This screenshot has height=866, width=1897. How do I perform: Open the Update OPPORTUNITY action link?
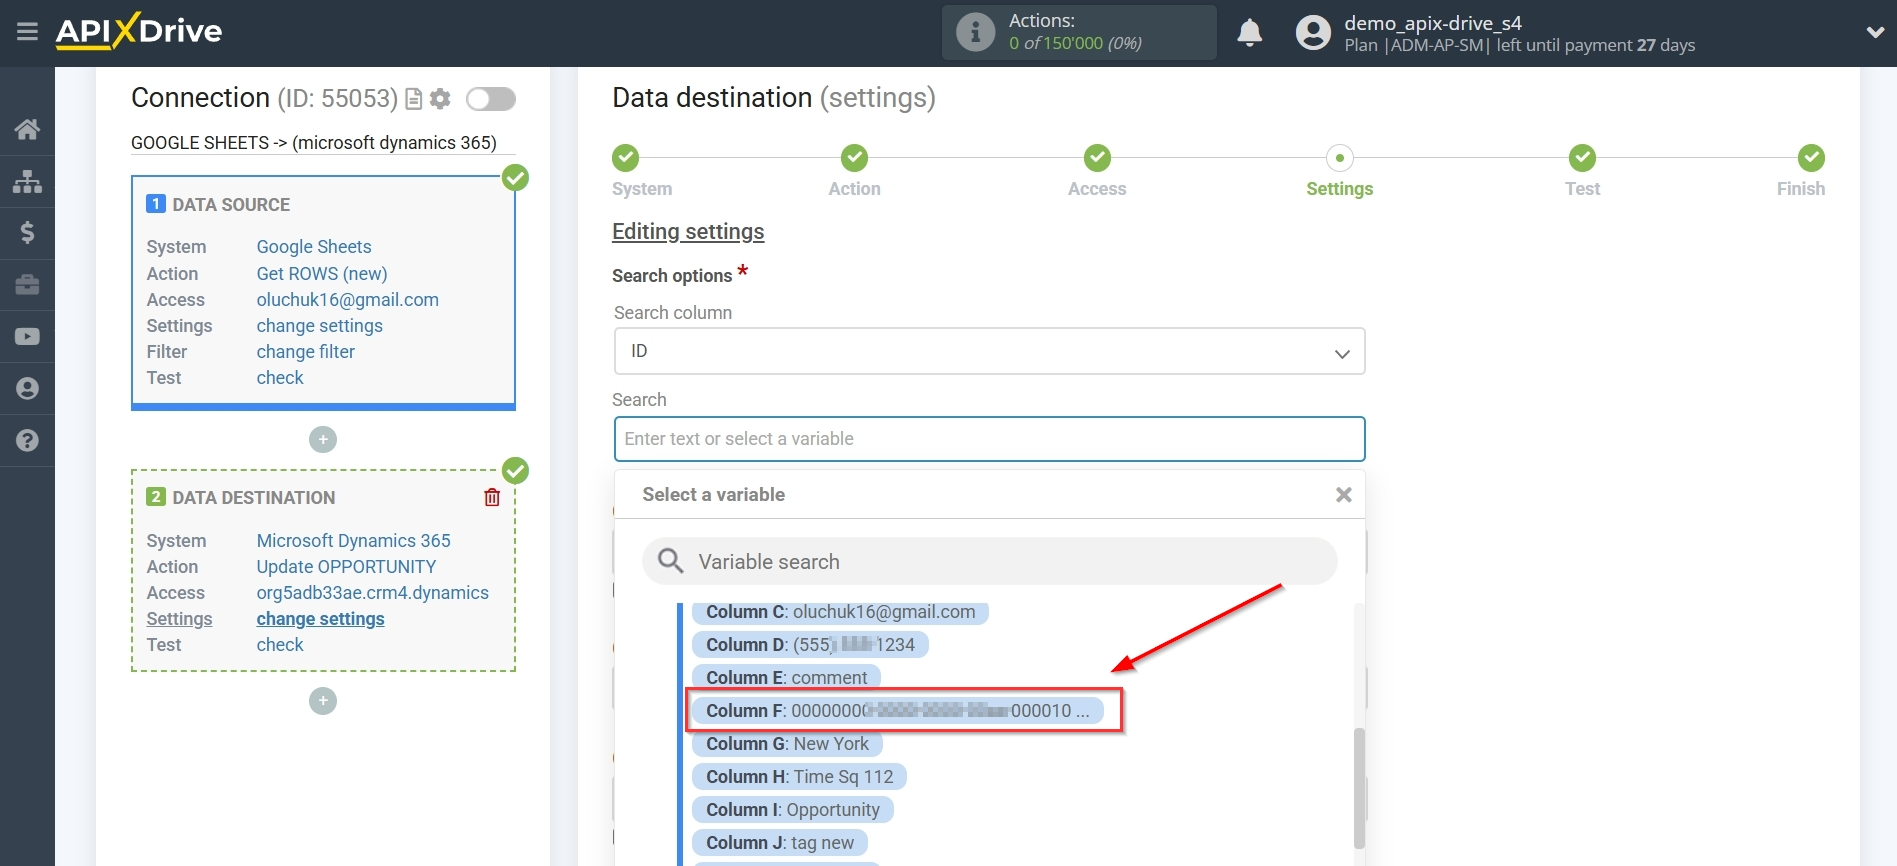coord(346,566)
